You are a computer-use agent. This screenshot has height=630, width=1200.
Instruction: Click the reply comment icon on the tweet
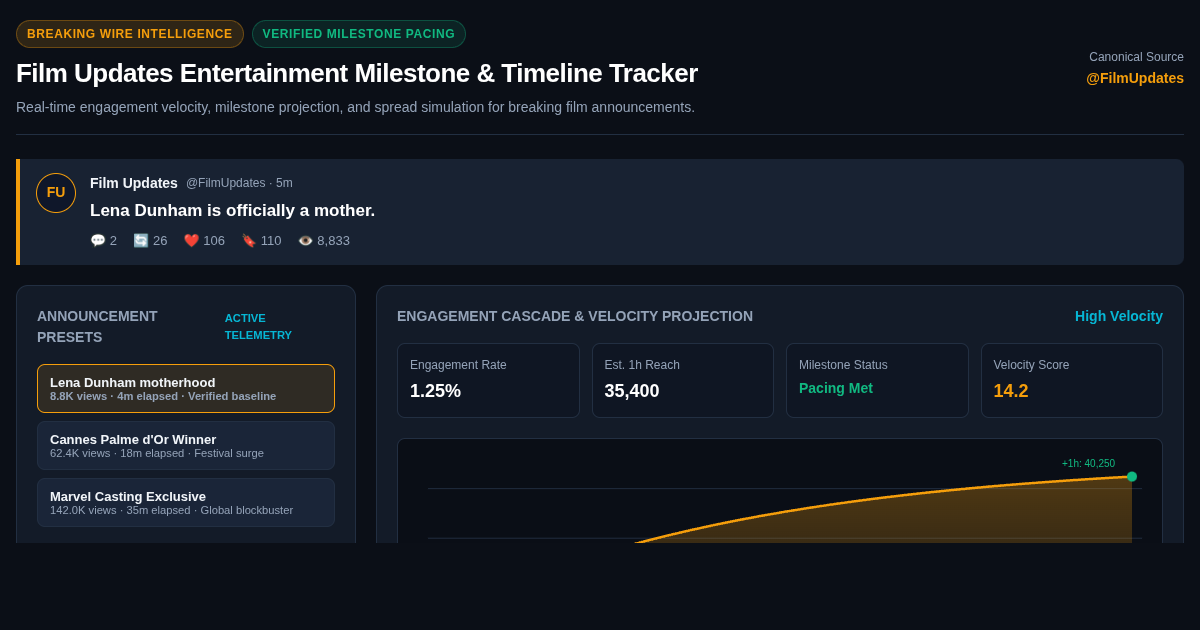point(98,241)
